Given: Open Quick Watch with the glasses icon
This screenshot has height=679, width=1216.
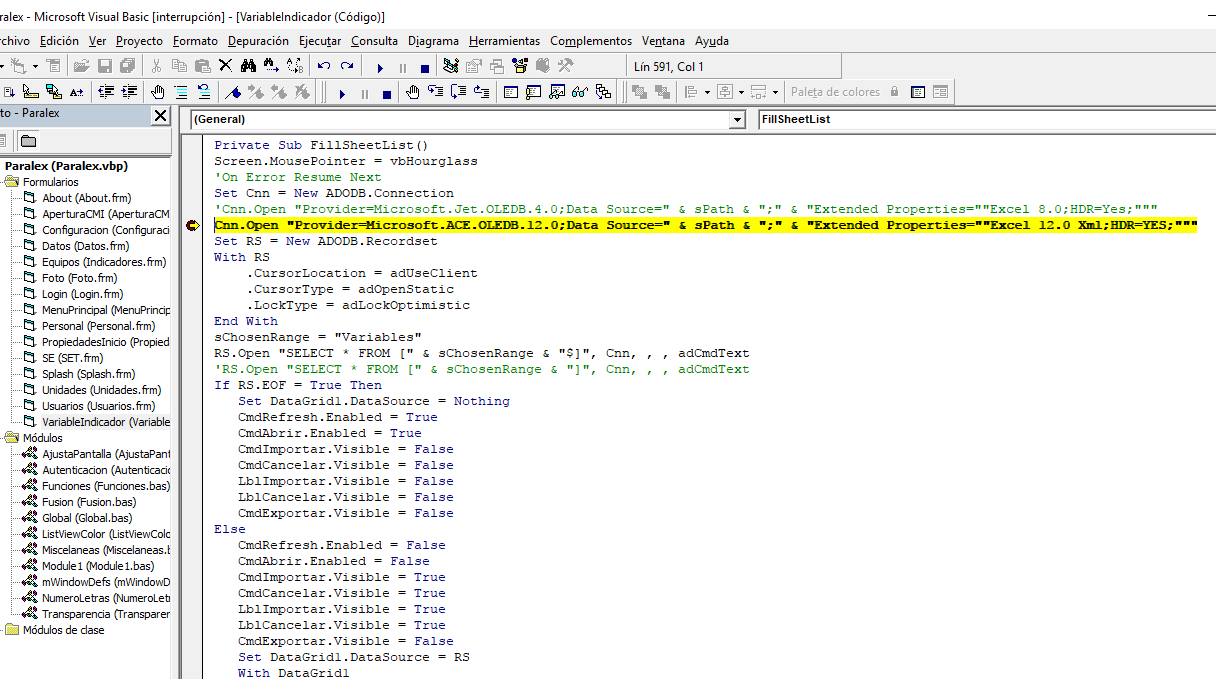Looking at the screenshot, I should pos(580,92).
